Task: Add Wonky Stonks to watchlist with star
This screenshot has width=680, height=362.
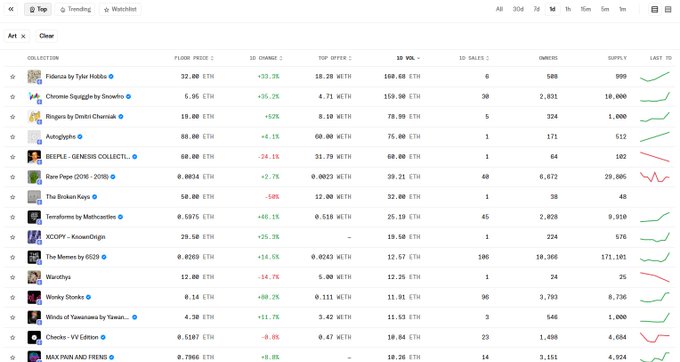Action: [13, 297]
